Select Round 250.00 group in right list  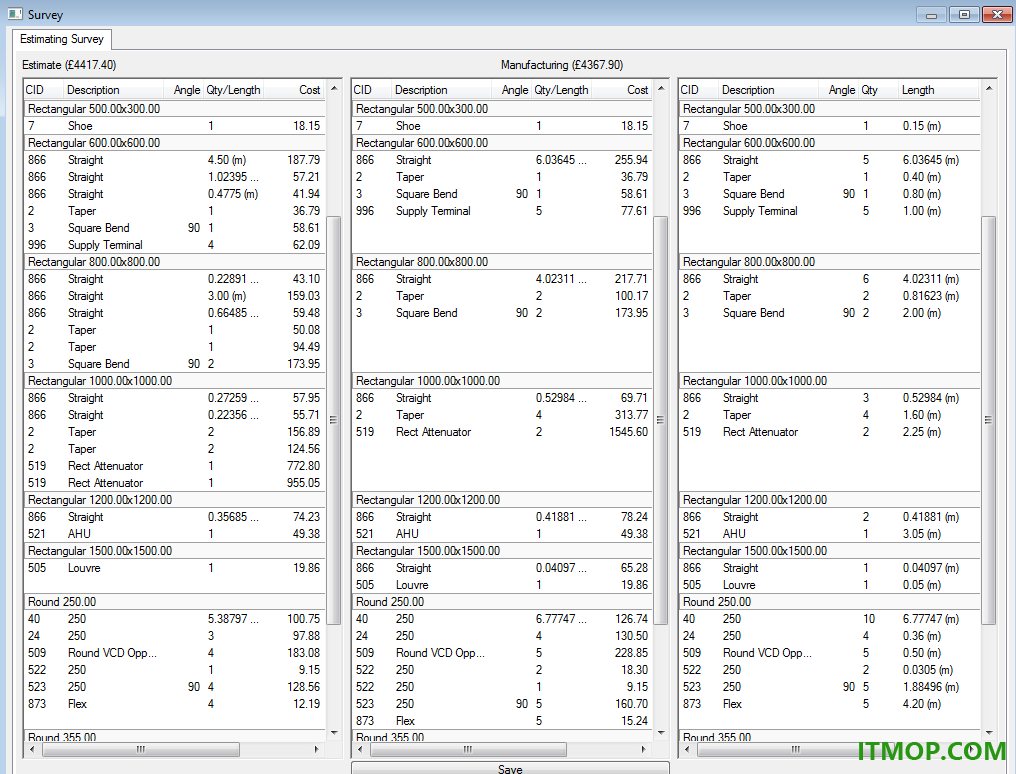click(829, 602)
